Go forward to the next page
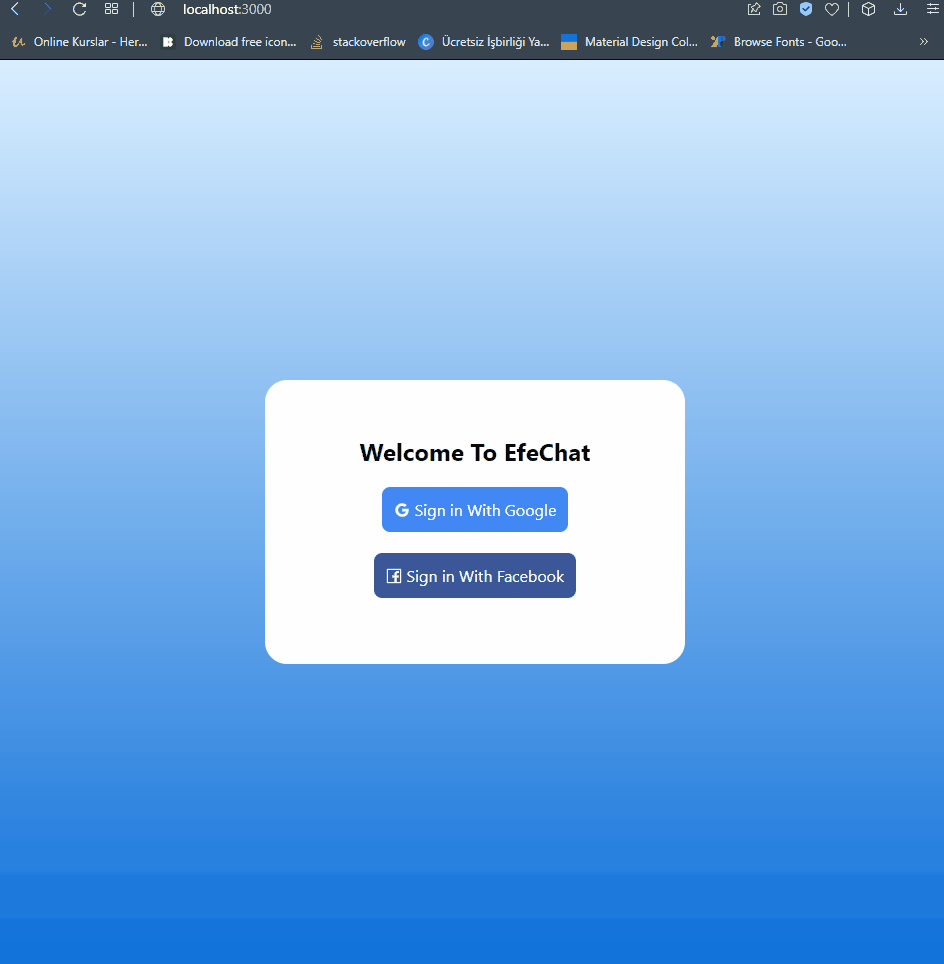Viewport: 944px width, 964px height. click(x=47, y=9)
